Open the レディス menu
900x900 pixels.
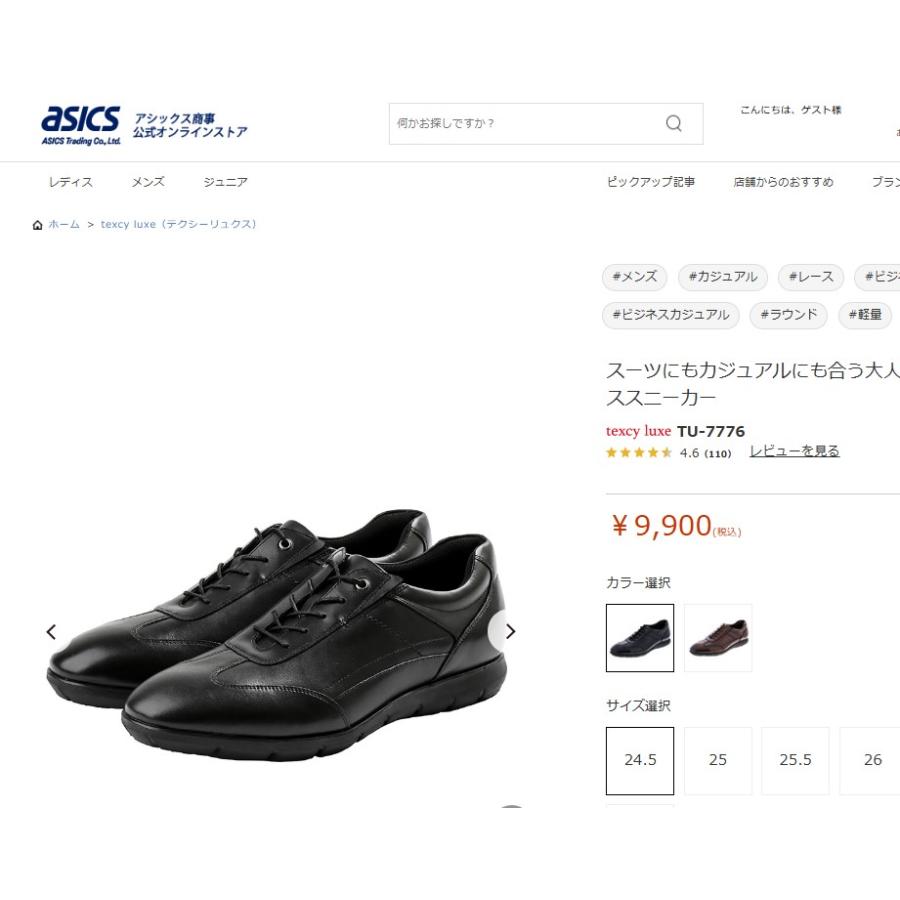[x=71, y=182]
